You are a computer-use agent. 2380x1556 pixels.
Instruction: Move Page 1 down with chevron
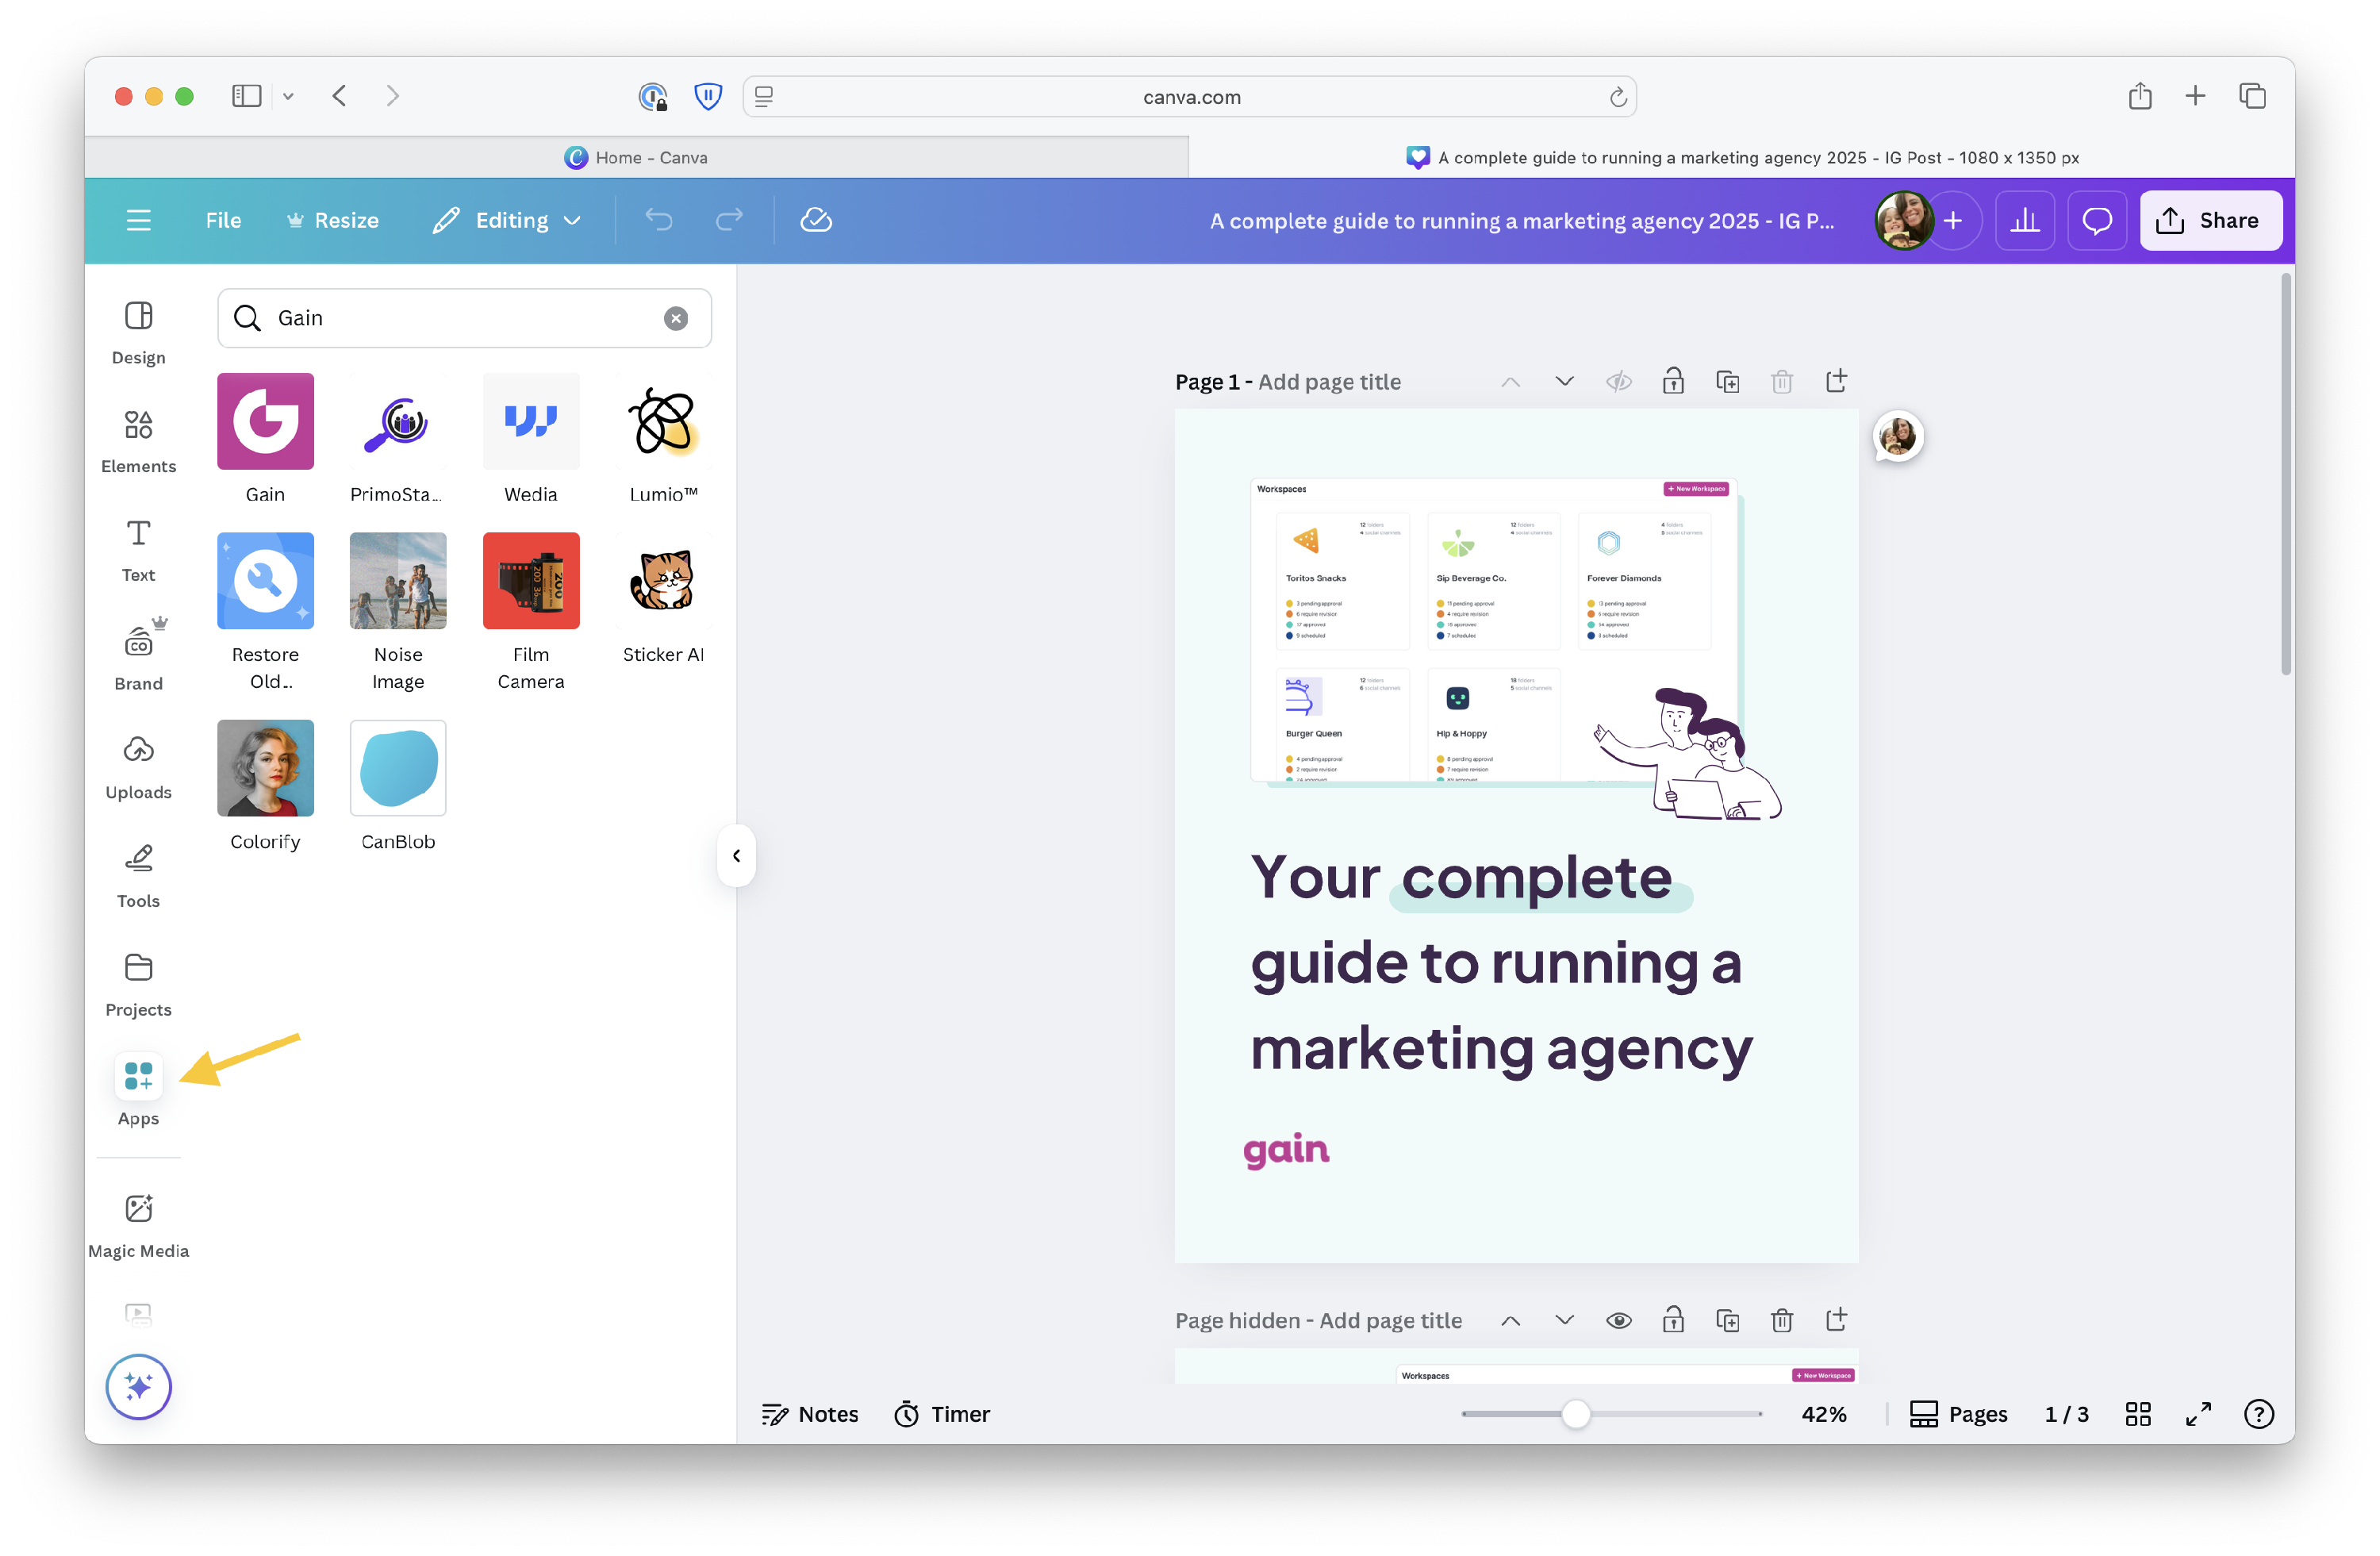click(x=1564, y=381)
